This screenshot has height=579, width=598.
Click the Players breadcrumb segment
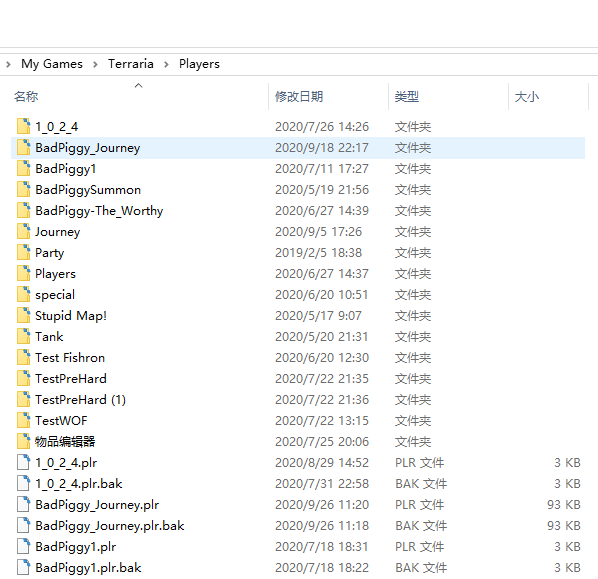(x=199, y=64)
